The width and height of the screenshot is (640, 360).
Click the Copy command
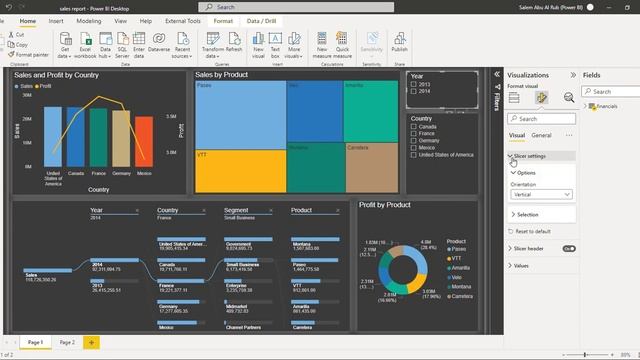click(18, 45)
